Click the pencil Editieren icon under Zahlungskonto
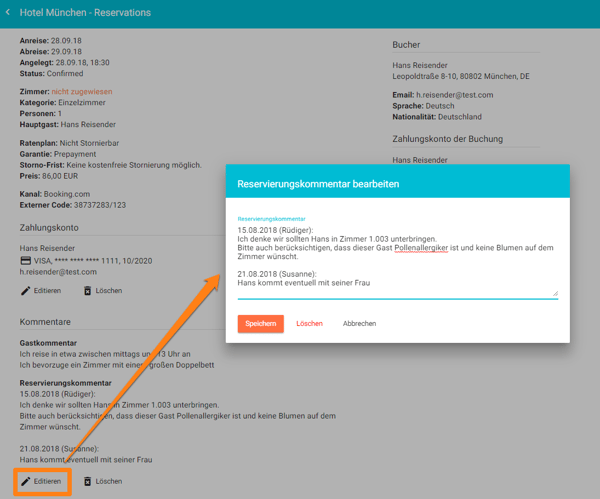Viewport: 600px width, 499px height. pyautogui.click(x=26, y=291)
